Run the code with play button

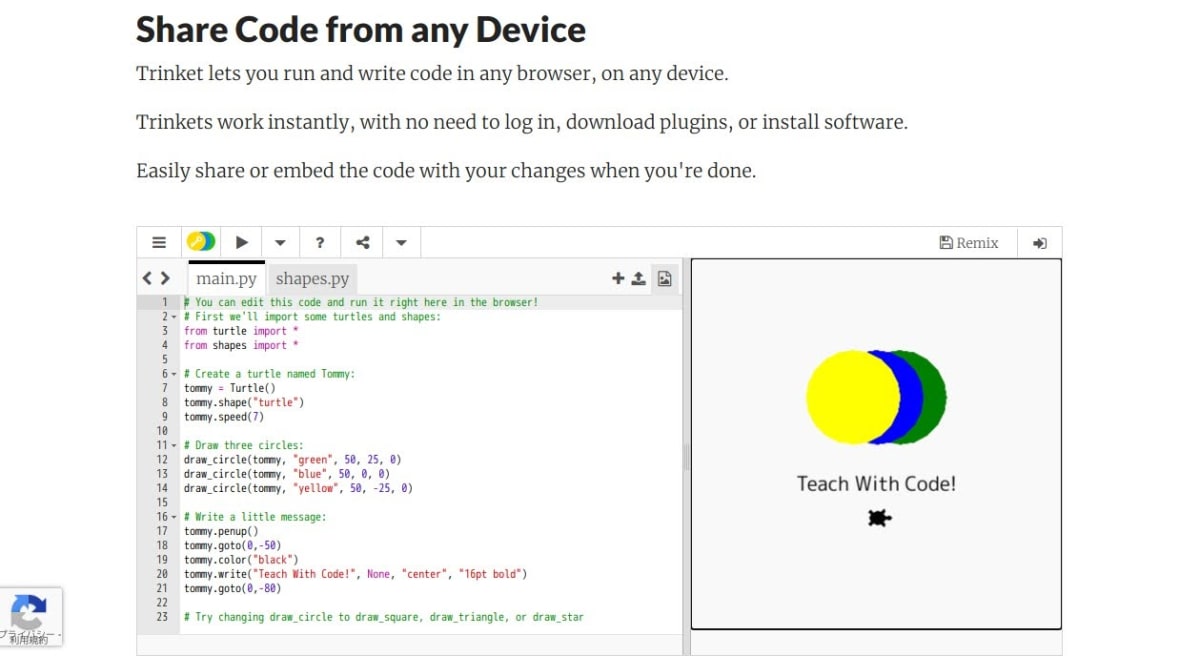[x=241, y=242]
